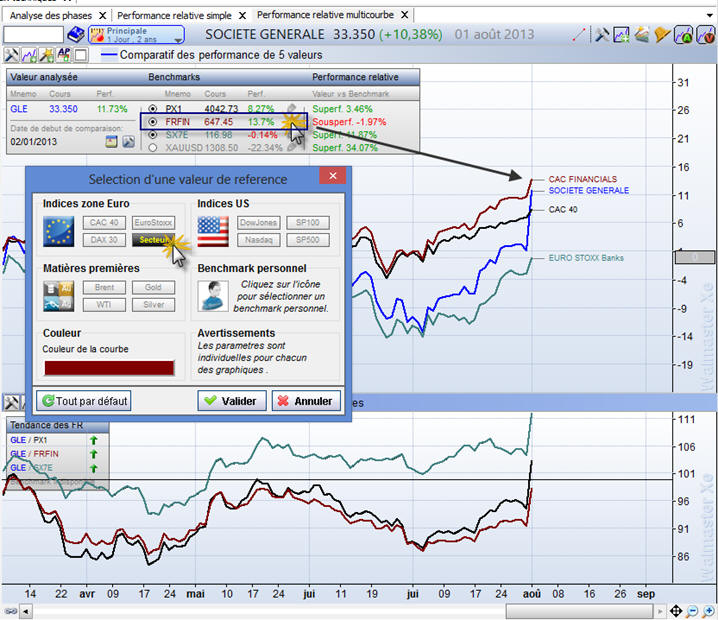Screen dimensions: 718x620
Task: Open the tab list dropdown arrow
Action: [x=709, y=15]
